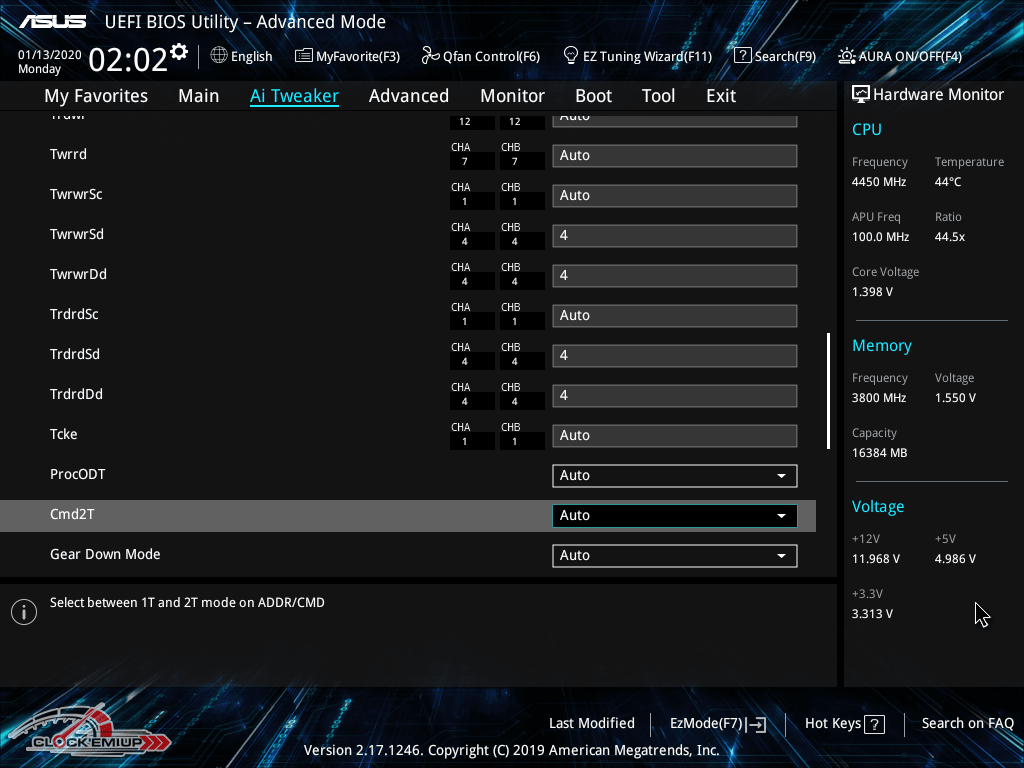Expand the Cmd2T dropdown arrow
The height and width of the screenshot is (768, 1024).
781,516
